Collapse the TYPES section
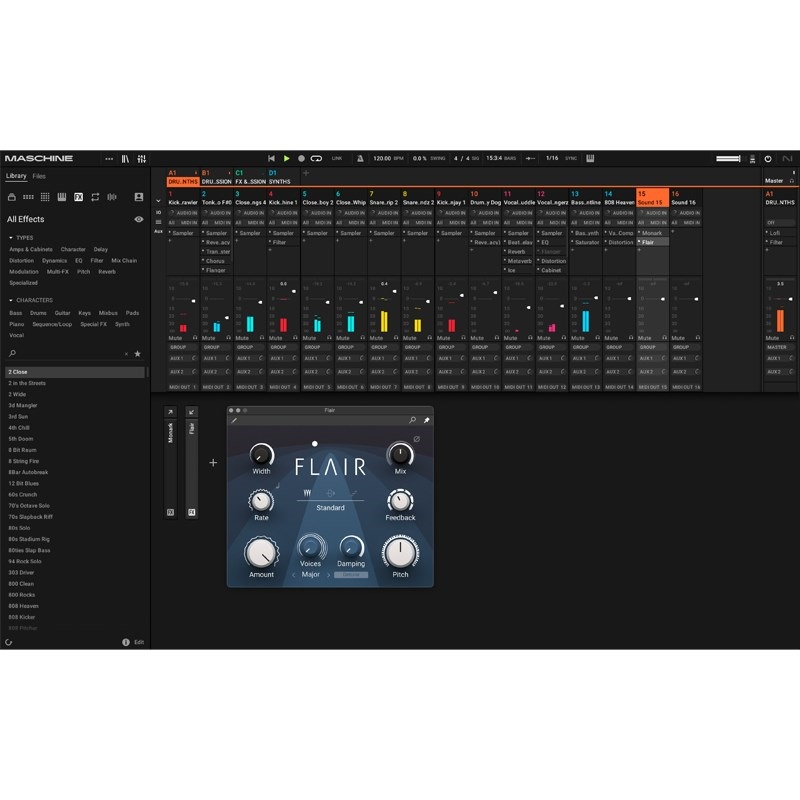Viewport: 800px width, 800px height. (x=11, y=238)
